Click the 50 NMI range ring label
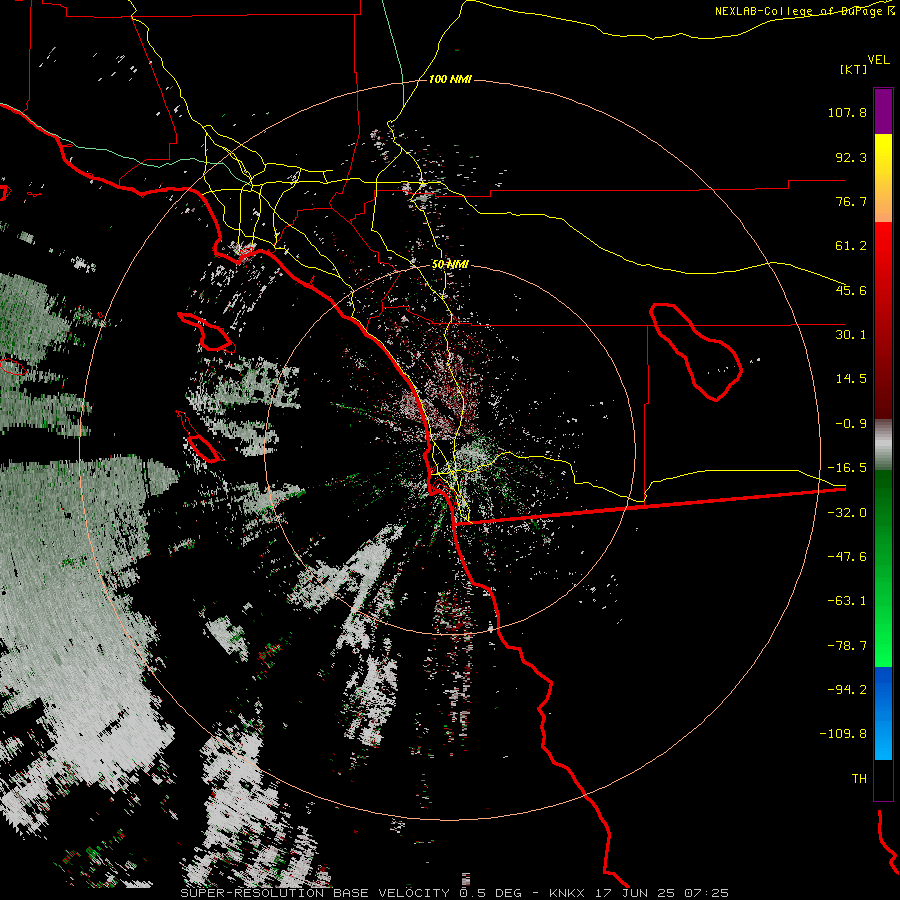Image resolution: width=900 pixels, height=900 pixels. [x=450, y=265]
